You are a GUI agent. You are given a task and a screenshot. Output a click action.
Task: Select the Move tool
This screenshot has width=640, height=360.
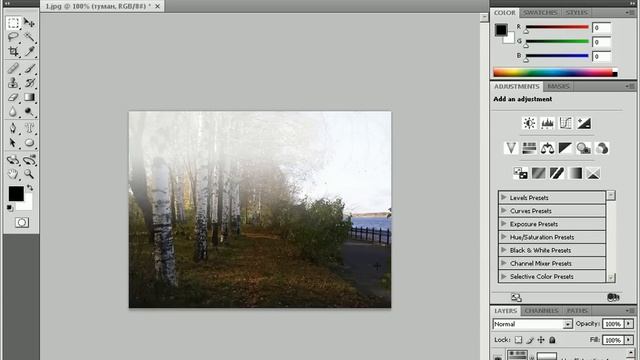coord(29,23)
